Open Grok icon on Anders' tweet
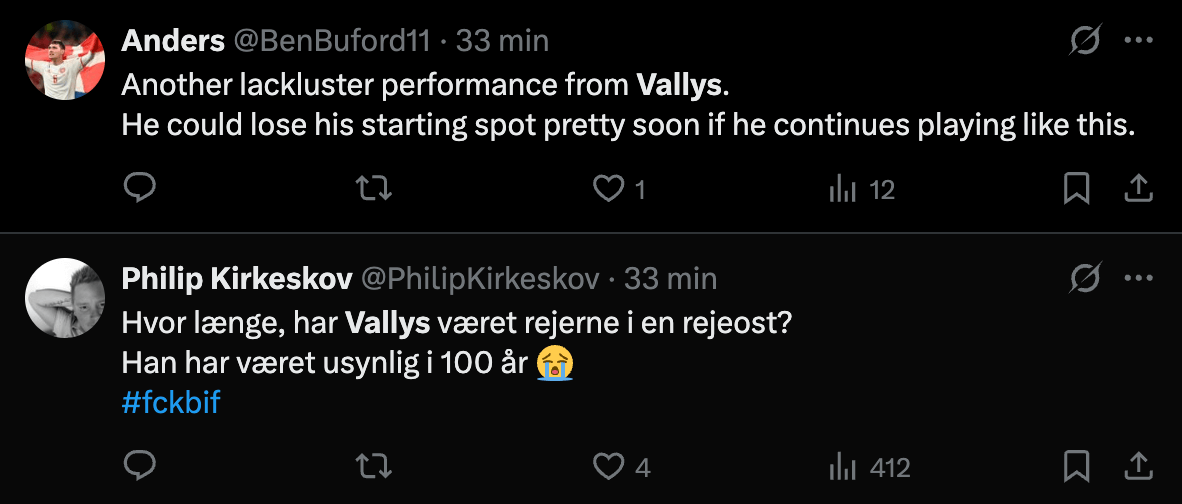Image resolution: width=1182 pixels, height=504 pixels. [1085, 41]
